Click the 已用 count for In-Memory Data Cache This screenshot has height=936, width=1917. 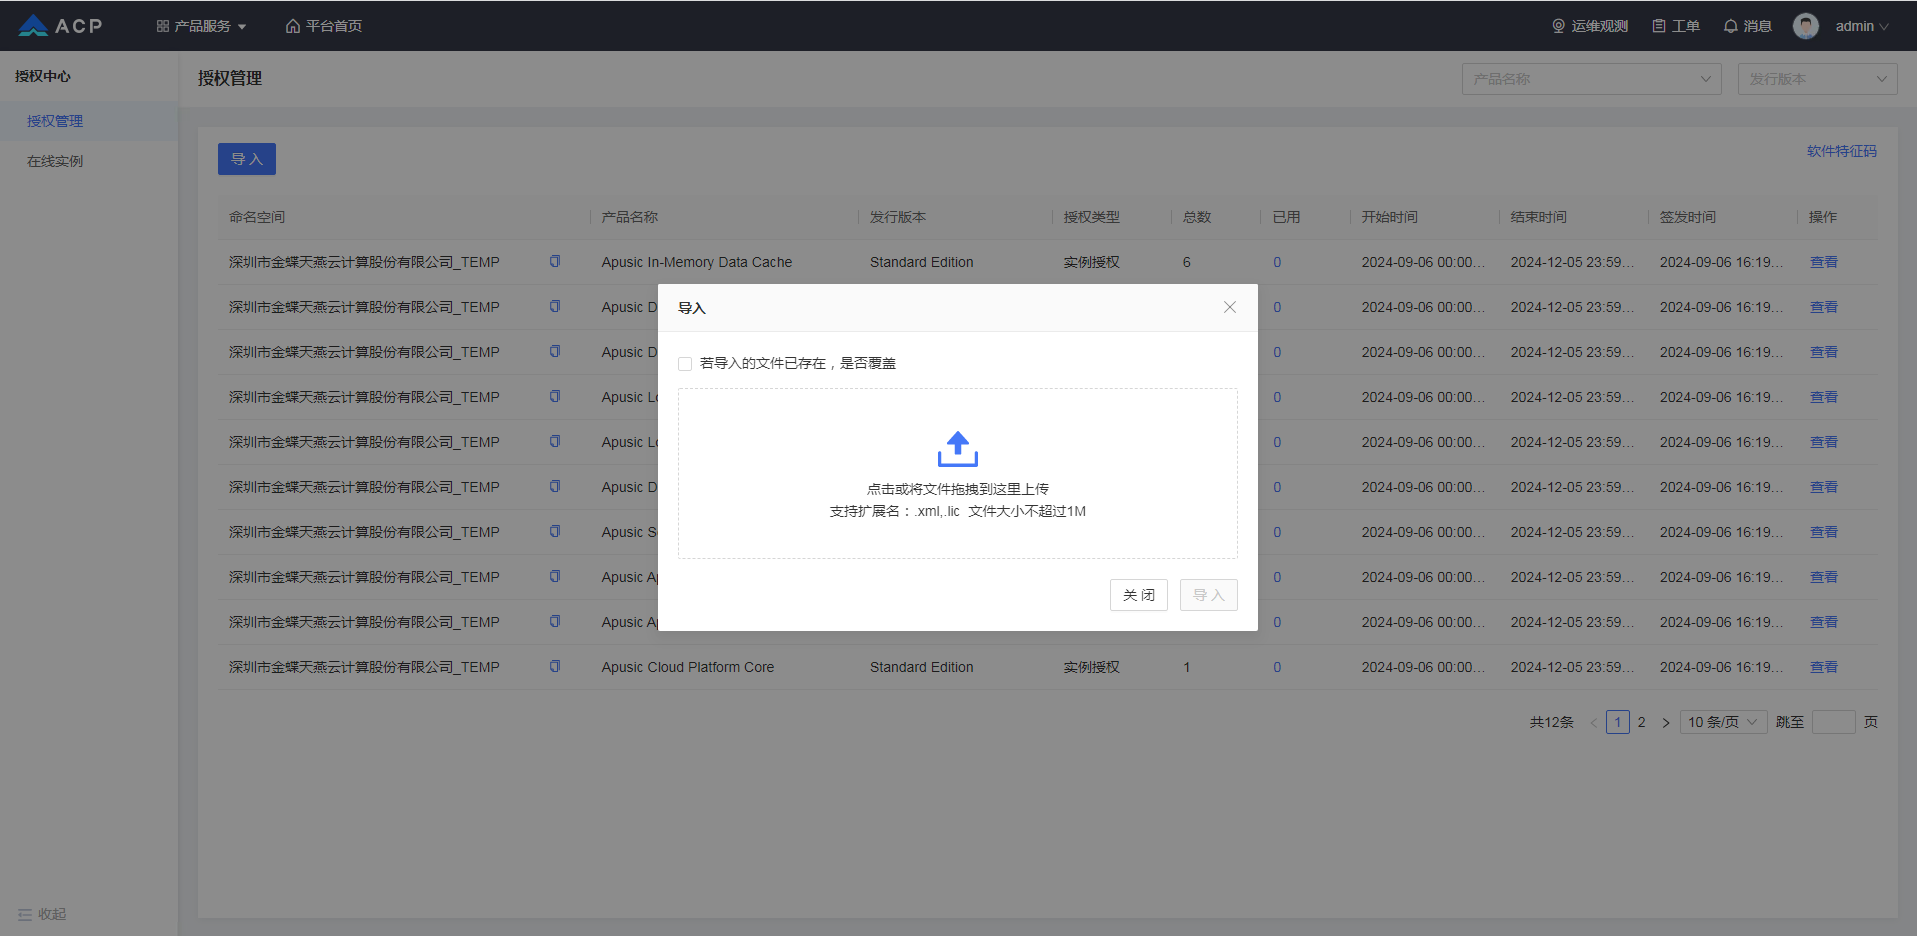pyautogui.click(x=1277, y=262)
